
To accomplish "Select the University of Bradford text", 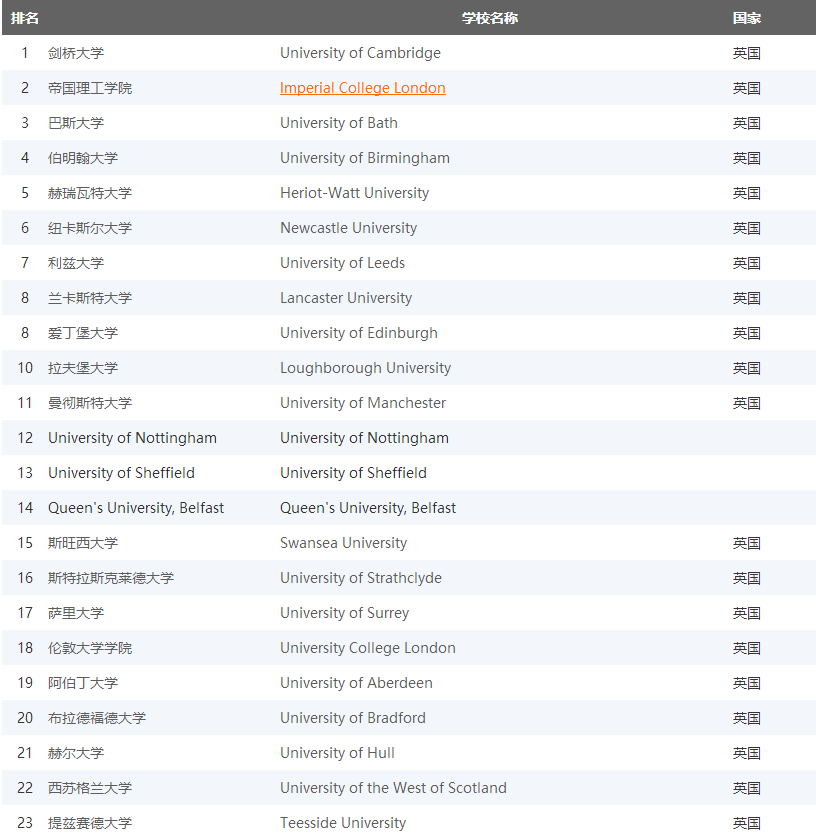I will click(x=353, y=718).
